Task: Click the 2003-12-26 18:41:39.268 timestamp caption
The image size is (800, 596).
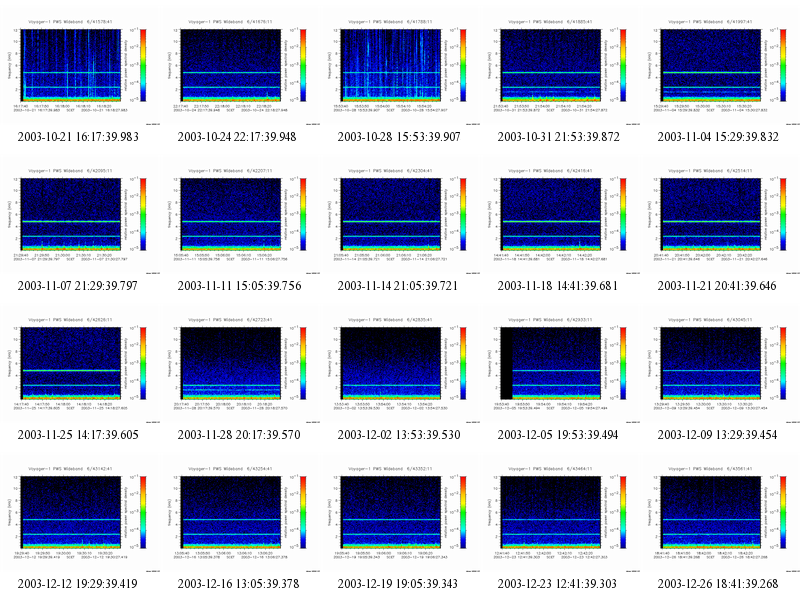Action: [718, 584]
